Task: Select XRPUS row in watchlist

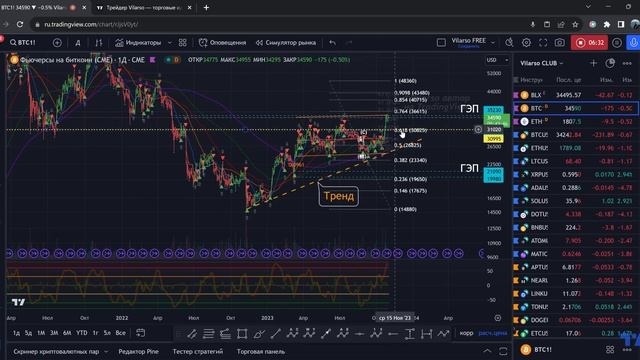Action: (576, 174)
